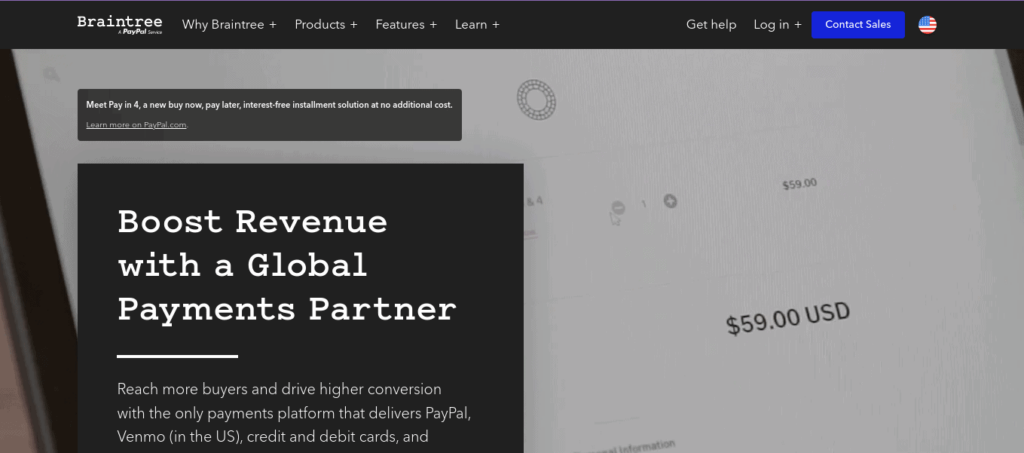Viewport: 1024px width, 453px height.
Task: Open the Learn menu
Action: 477,25
